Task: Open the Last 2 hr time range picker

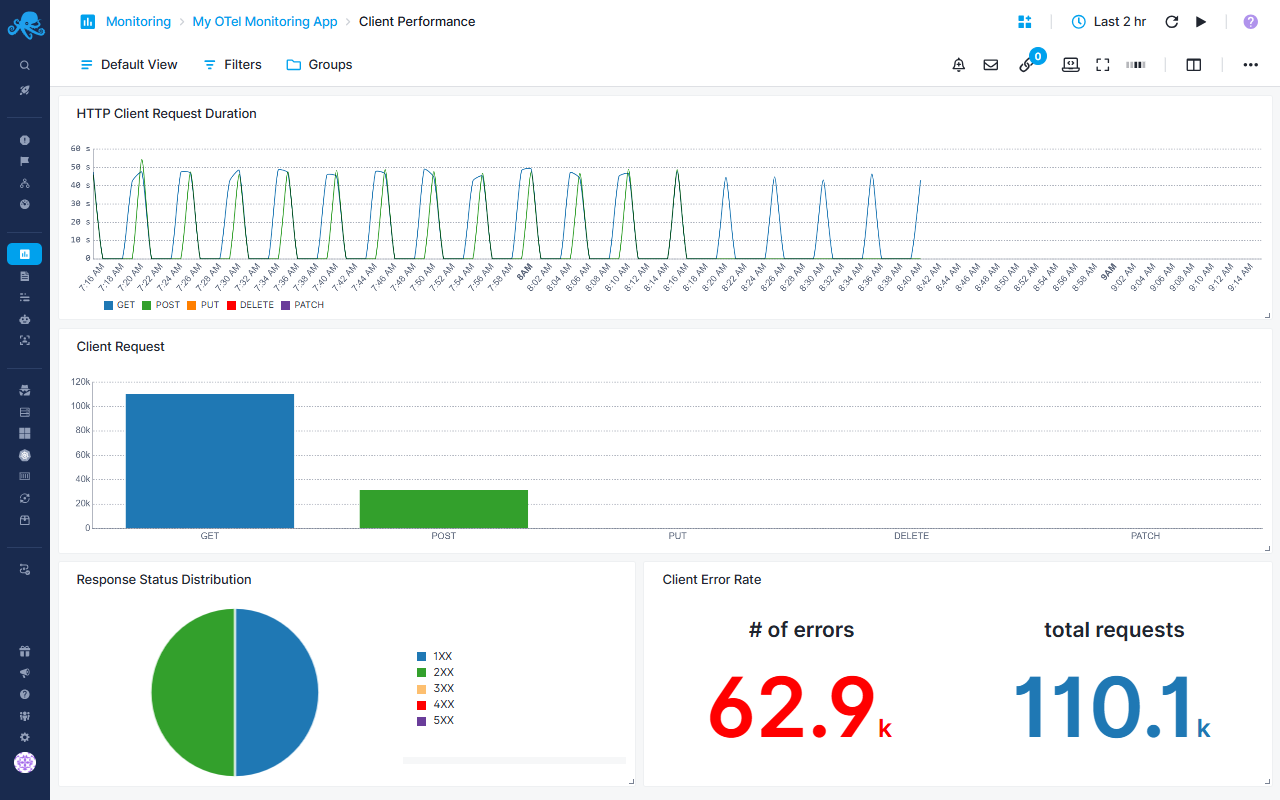Action: point(1108,21)
